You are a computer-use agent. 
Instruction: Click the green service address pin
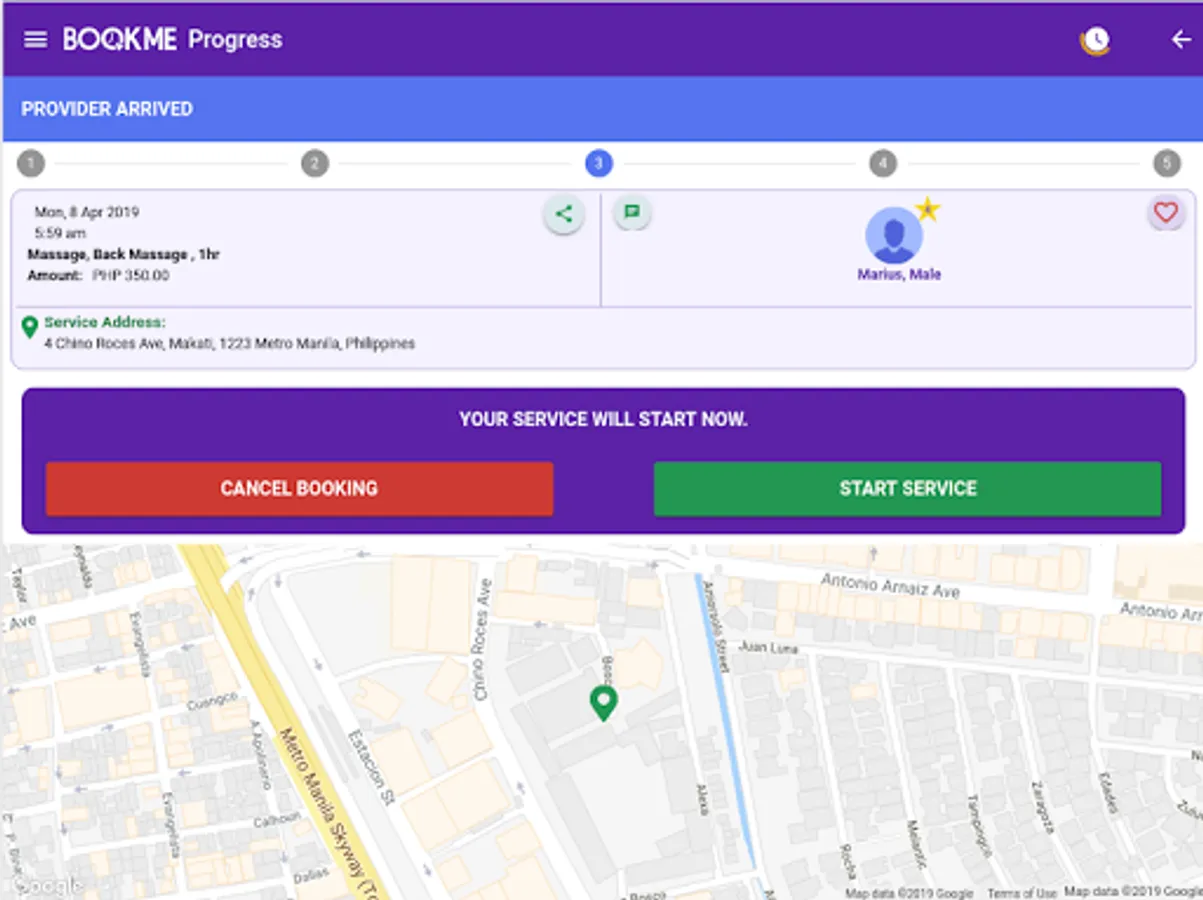click(29, 327)
